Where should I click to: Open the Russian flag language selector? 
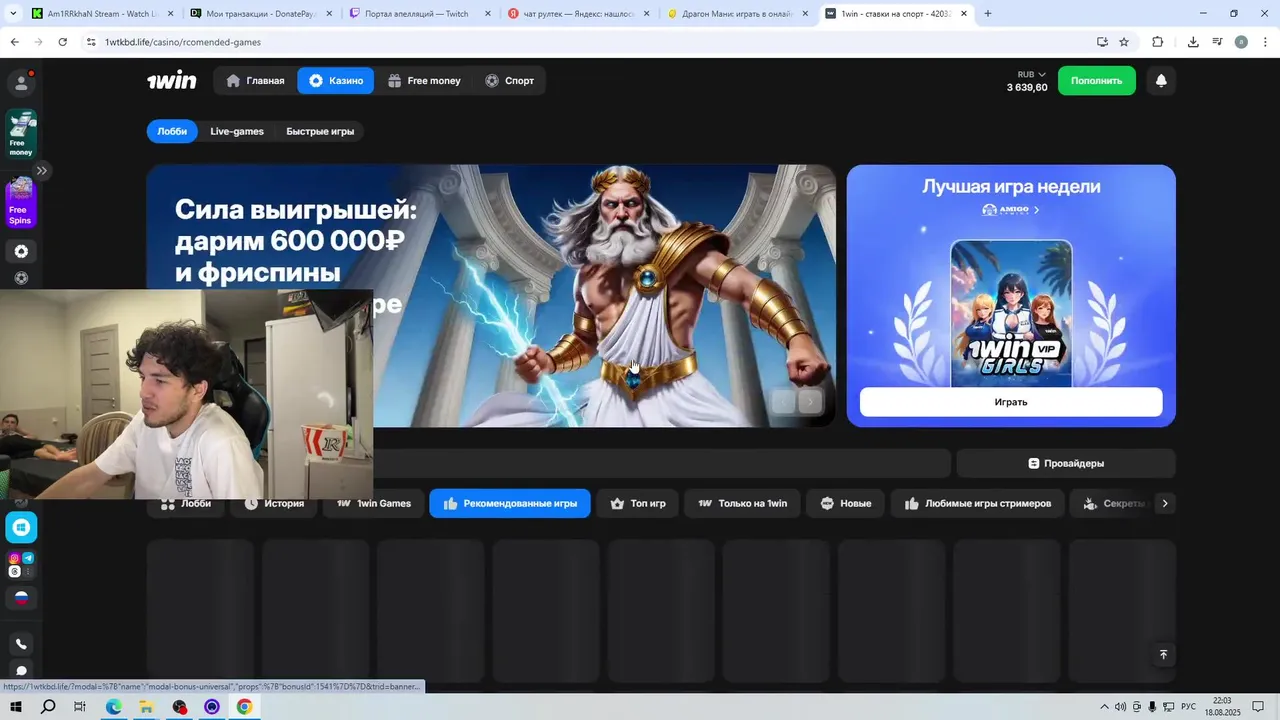tap(21, 598)
